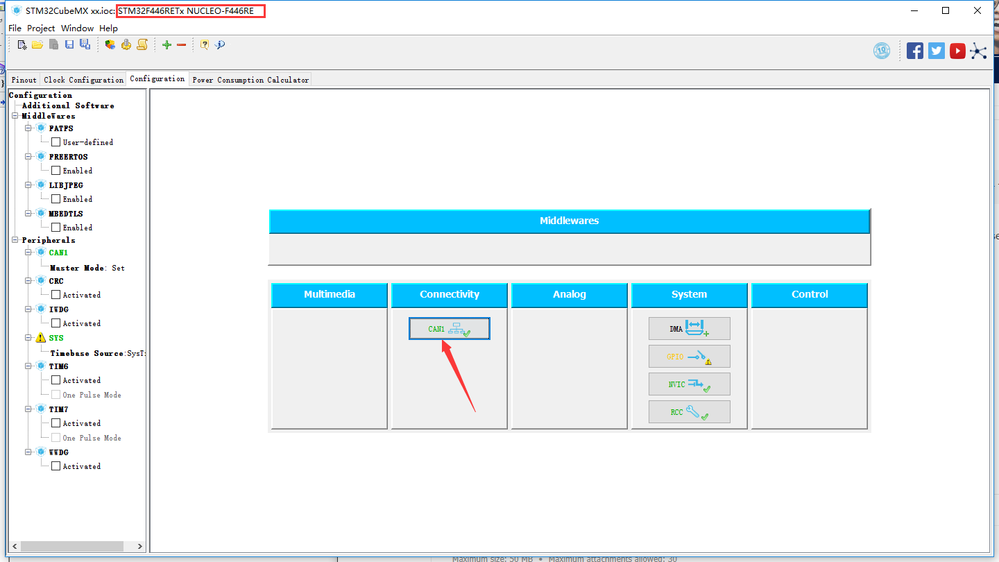The image size is (999, 562).
Task: Enable the FREERTOS checkbox
Action: (x=56, y=171)
